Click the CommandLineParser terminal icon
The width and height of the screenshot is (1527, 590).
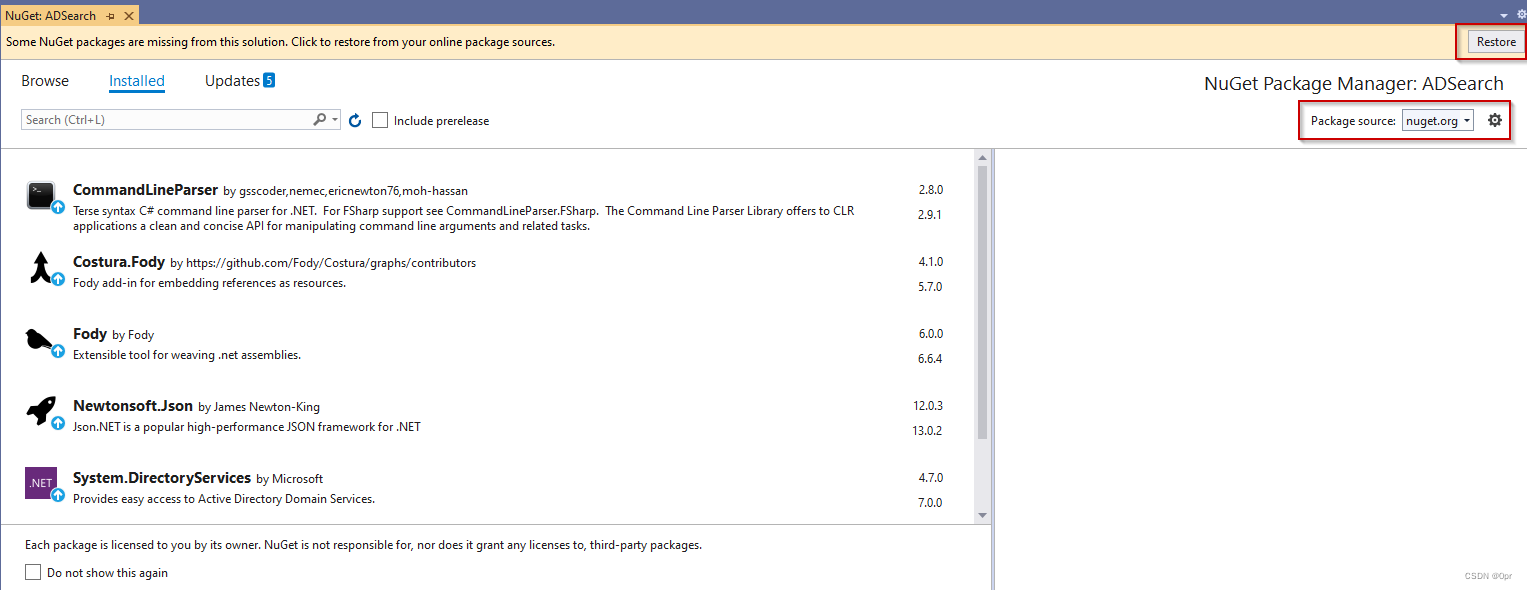[x=42, y=195]
